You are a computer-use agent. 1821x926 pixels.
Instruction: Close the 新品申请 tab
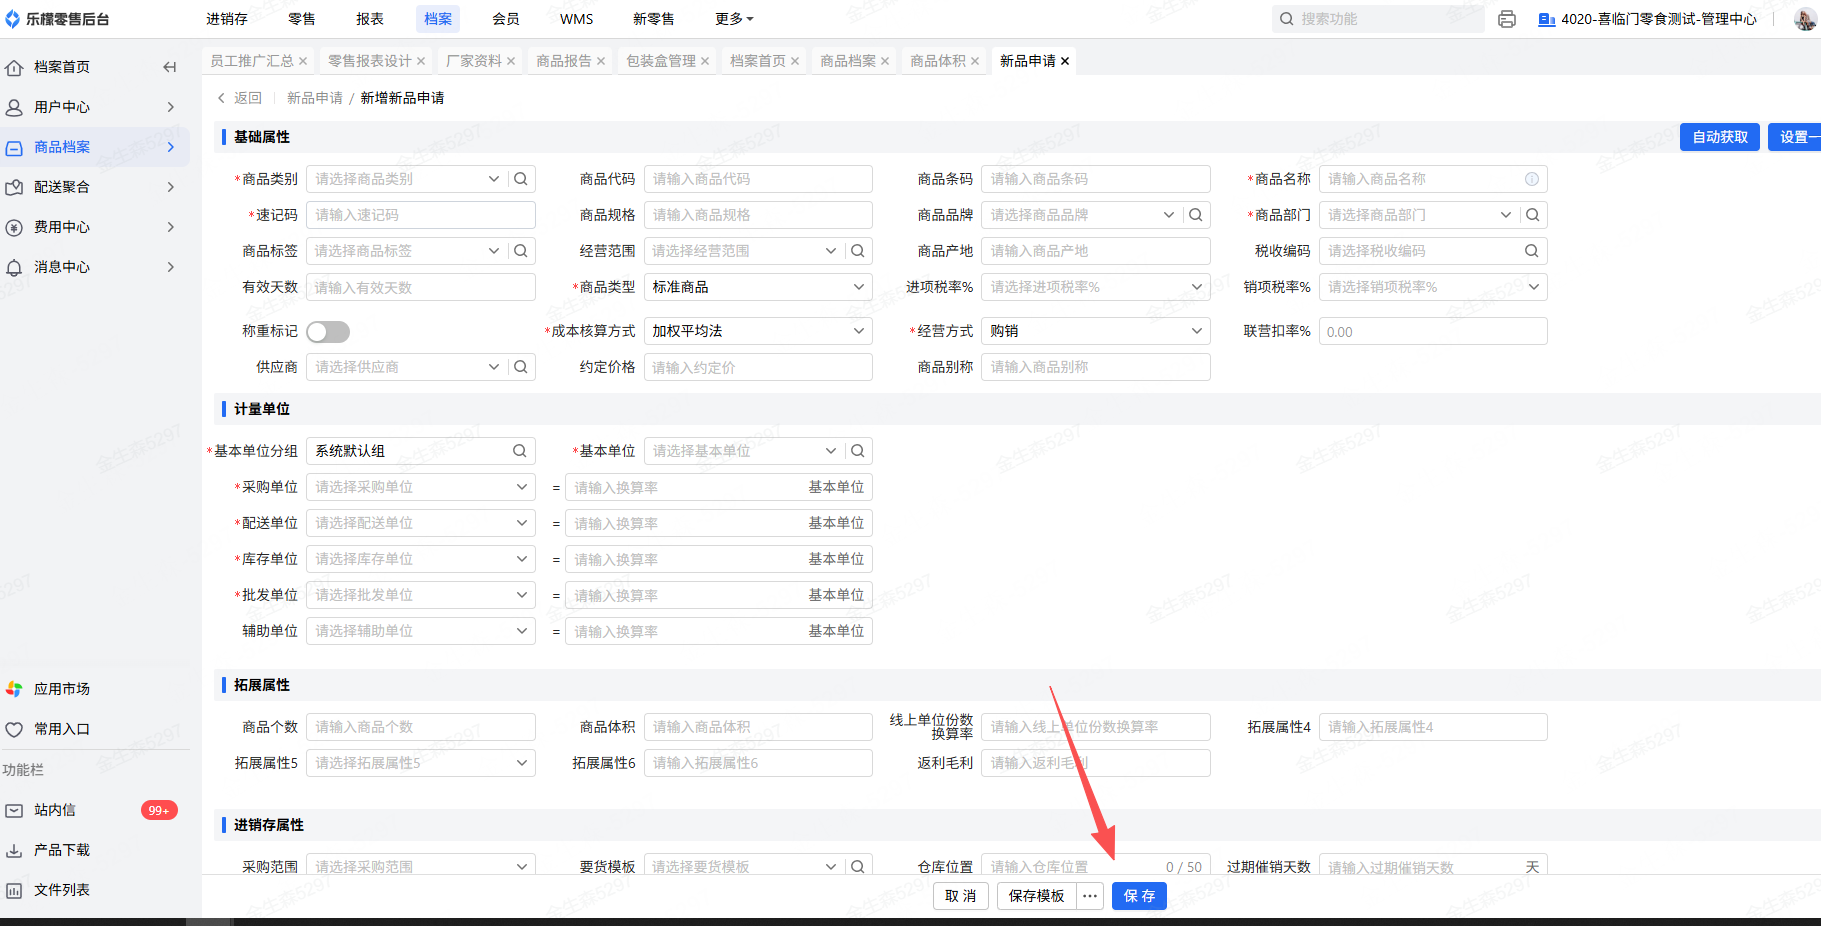tap(1065, 61)
